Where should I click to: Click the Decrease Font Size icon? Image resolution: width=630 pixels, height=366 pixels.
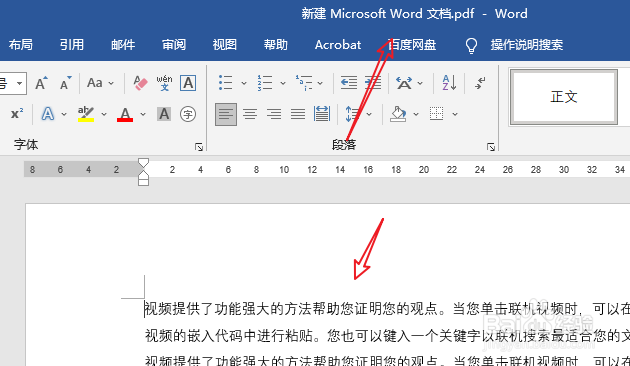[x=65, y=83]
